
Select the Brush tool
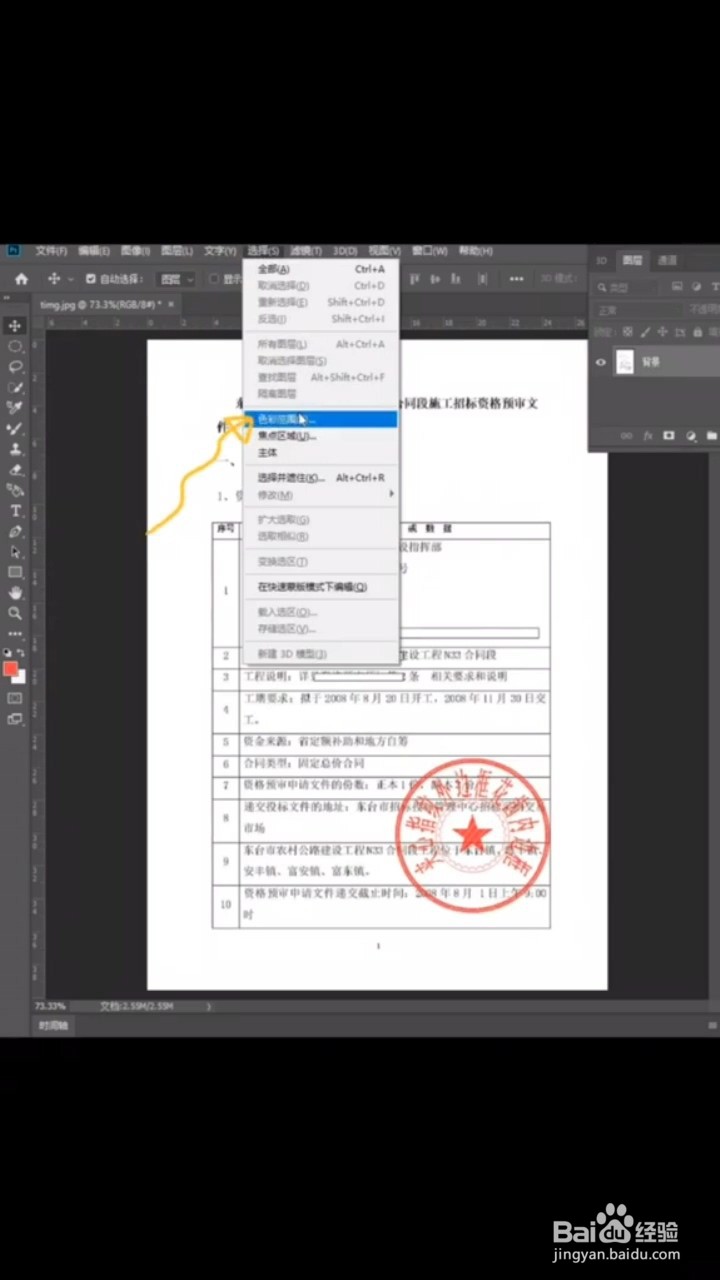point(15,428)
